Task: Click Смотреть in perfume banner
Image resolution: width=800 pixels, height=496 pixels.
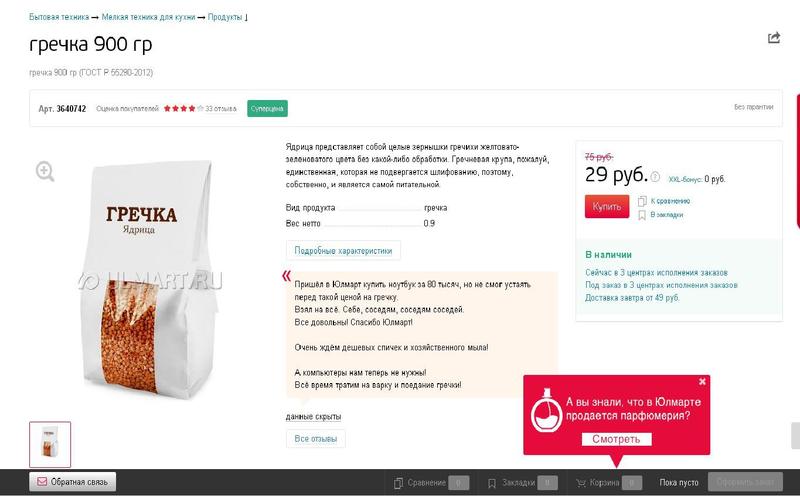Action: (616, 439)
